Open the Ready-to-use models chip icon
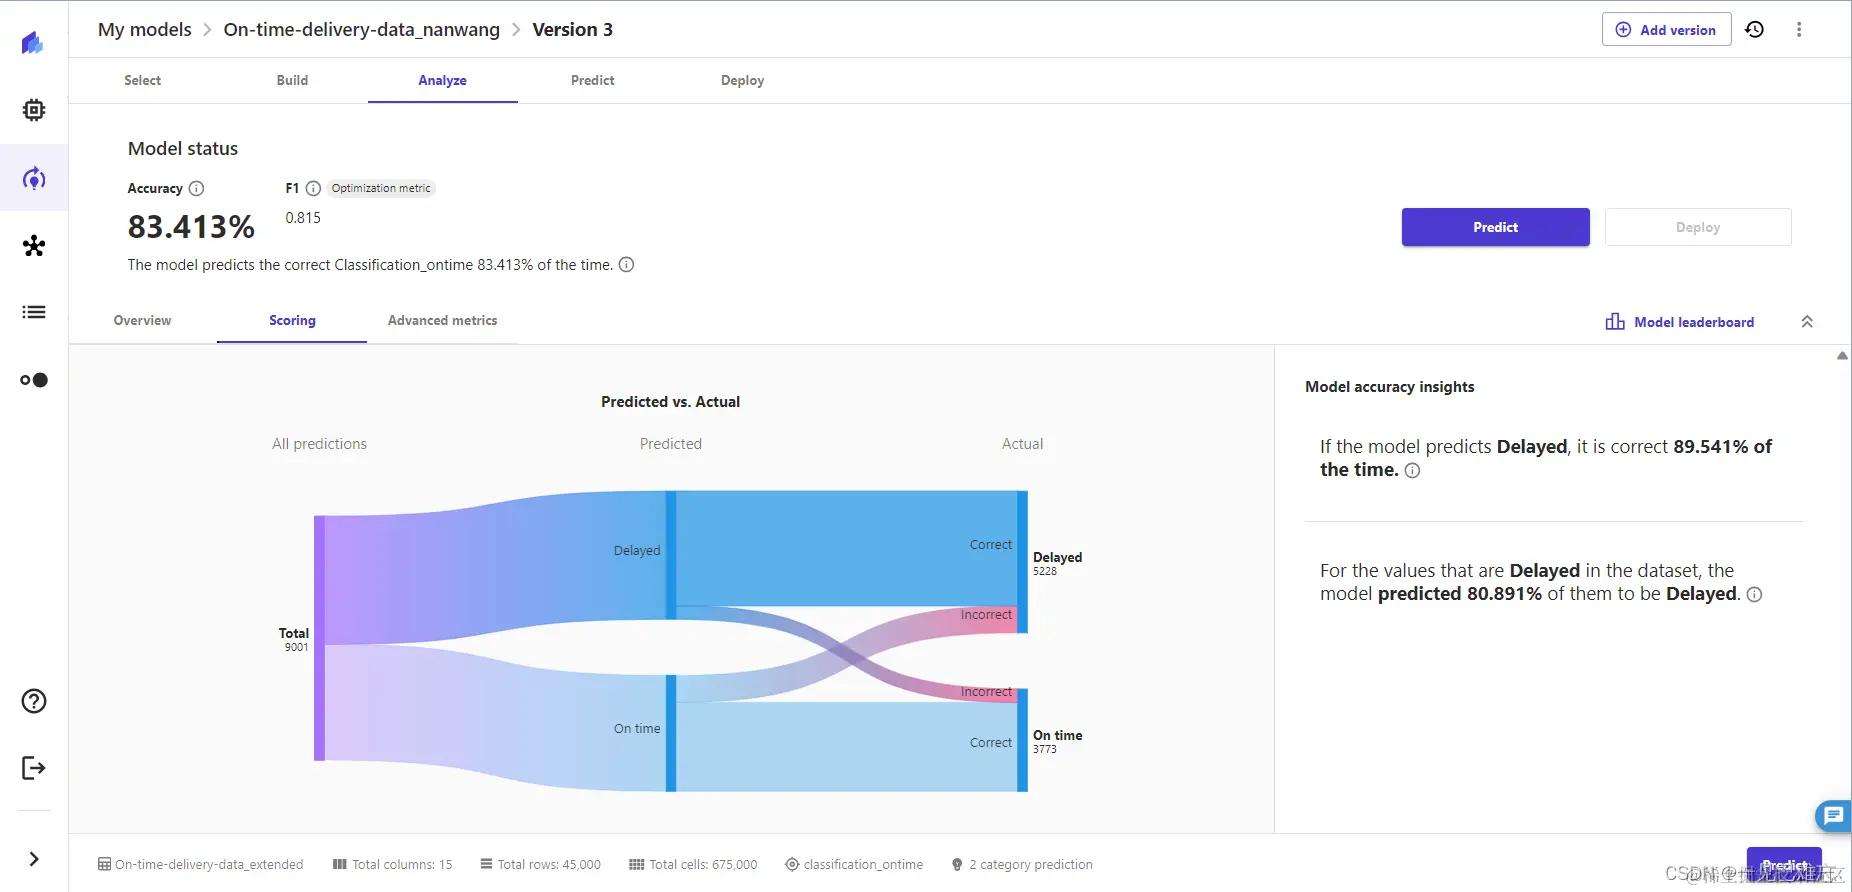This screenshot has height=892, width=1852. tap(34, 110)
